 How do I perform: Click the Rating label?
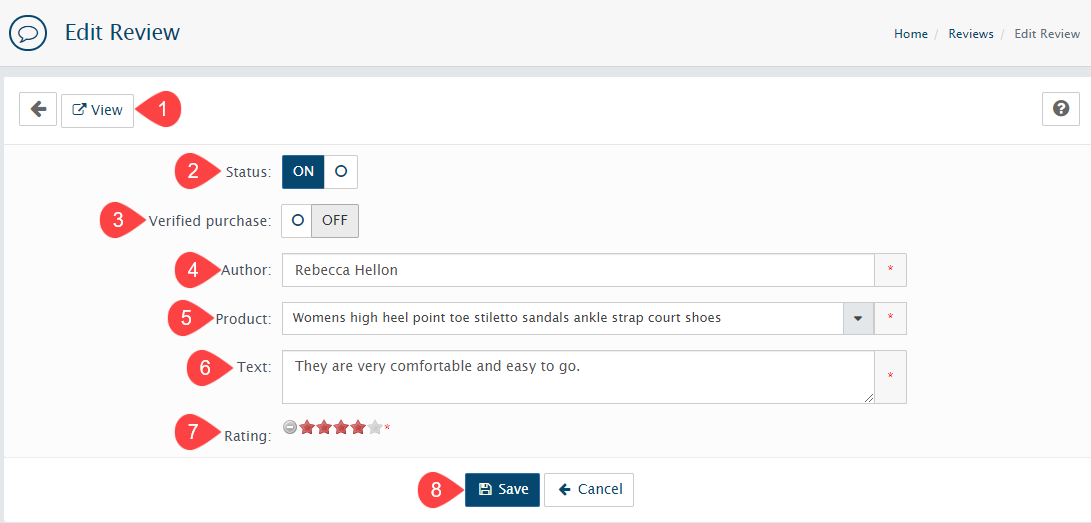(248, 436)
